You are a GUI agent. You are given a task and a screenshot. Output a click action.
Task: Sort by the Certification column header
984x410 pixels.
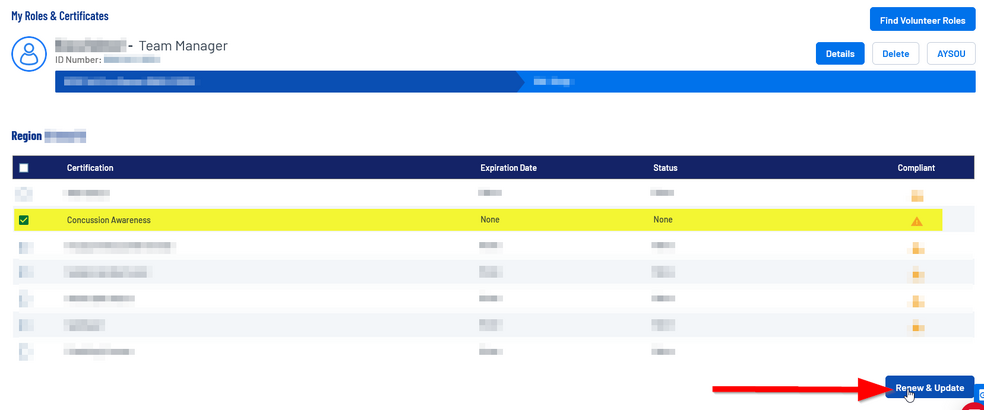click(90, 168)
